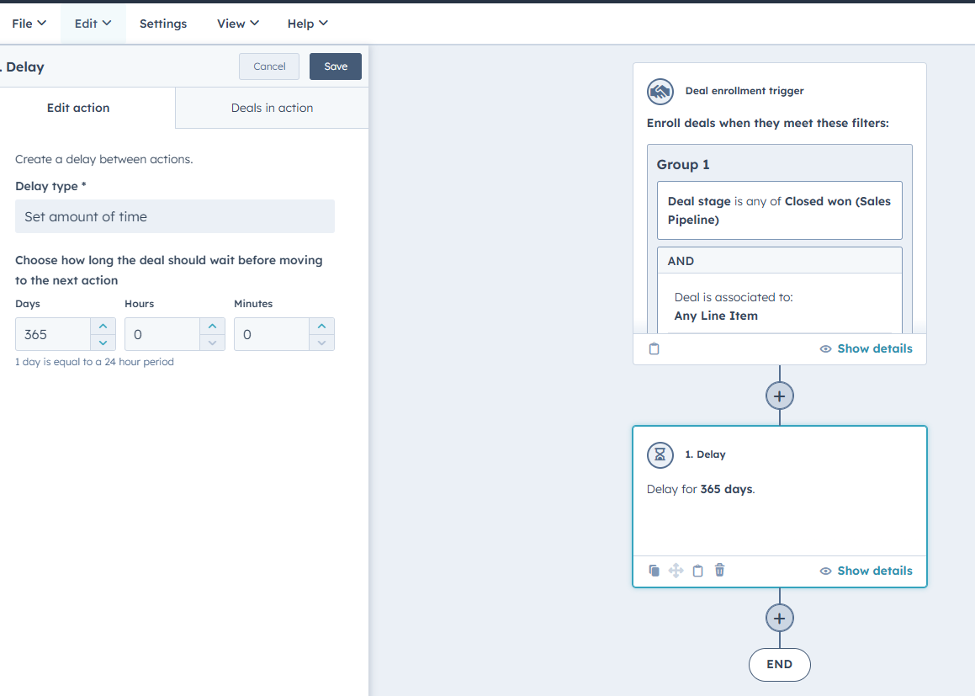Click the Hours input field
977x697 pixels.
[162, 334]
